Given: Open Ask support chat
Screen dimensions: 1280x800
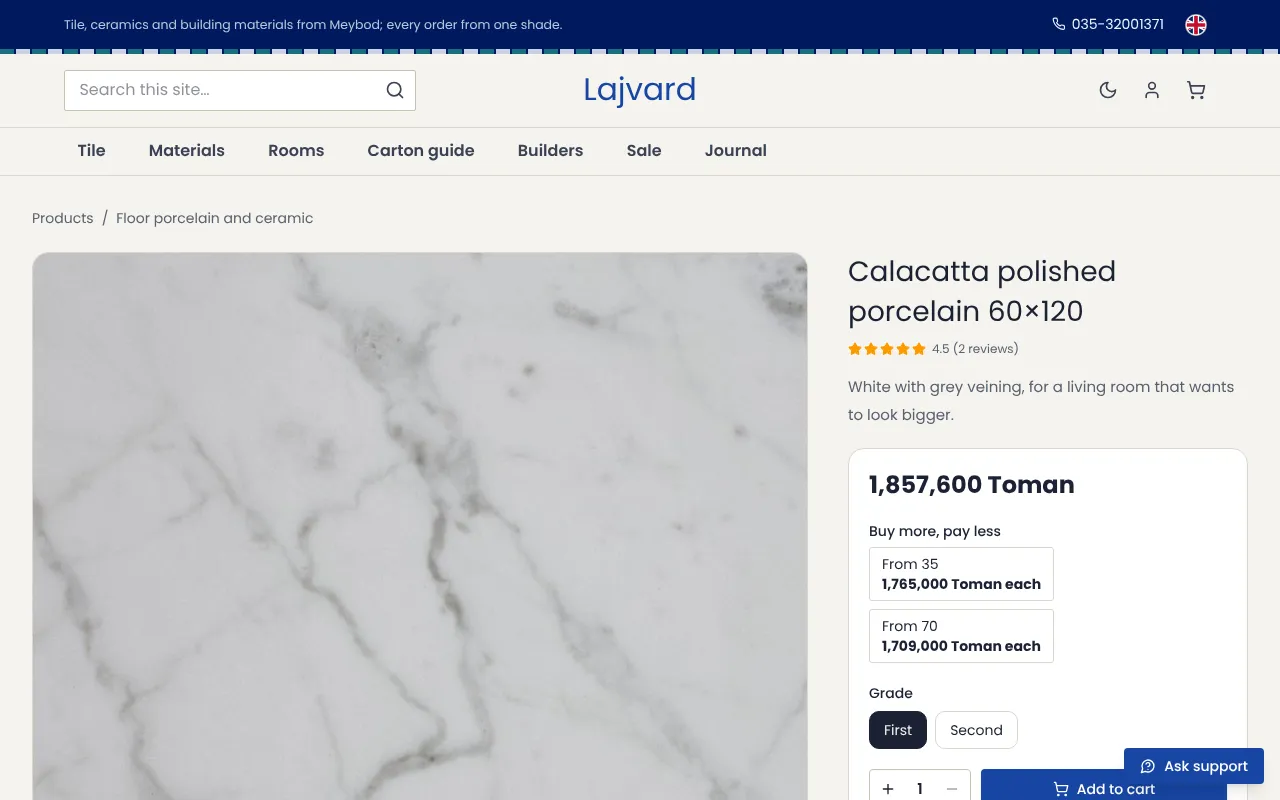Looking at the screenshot, I should click(x=1194, y=766).
